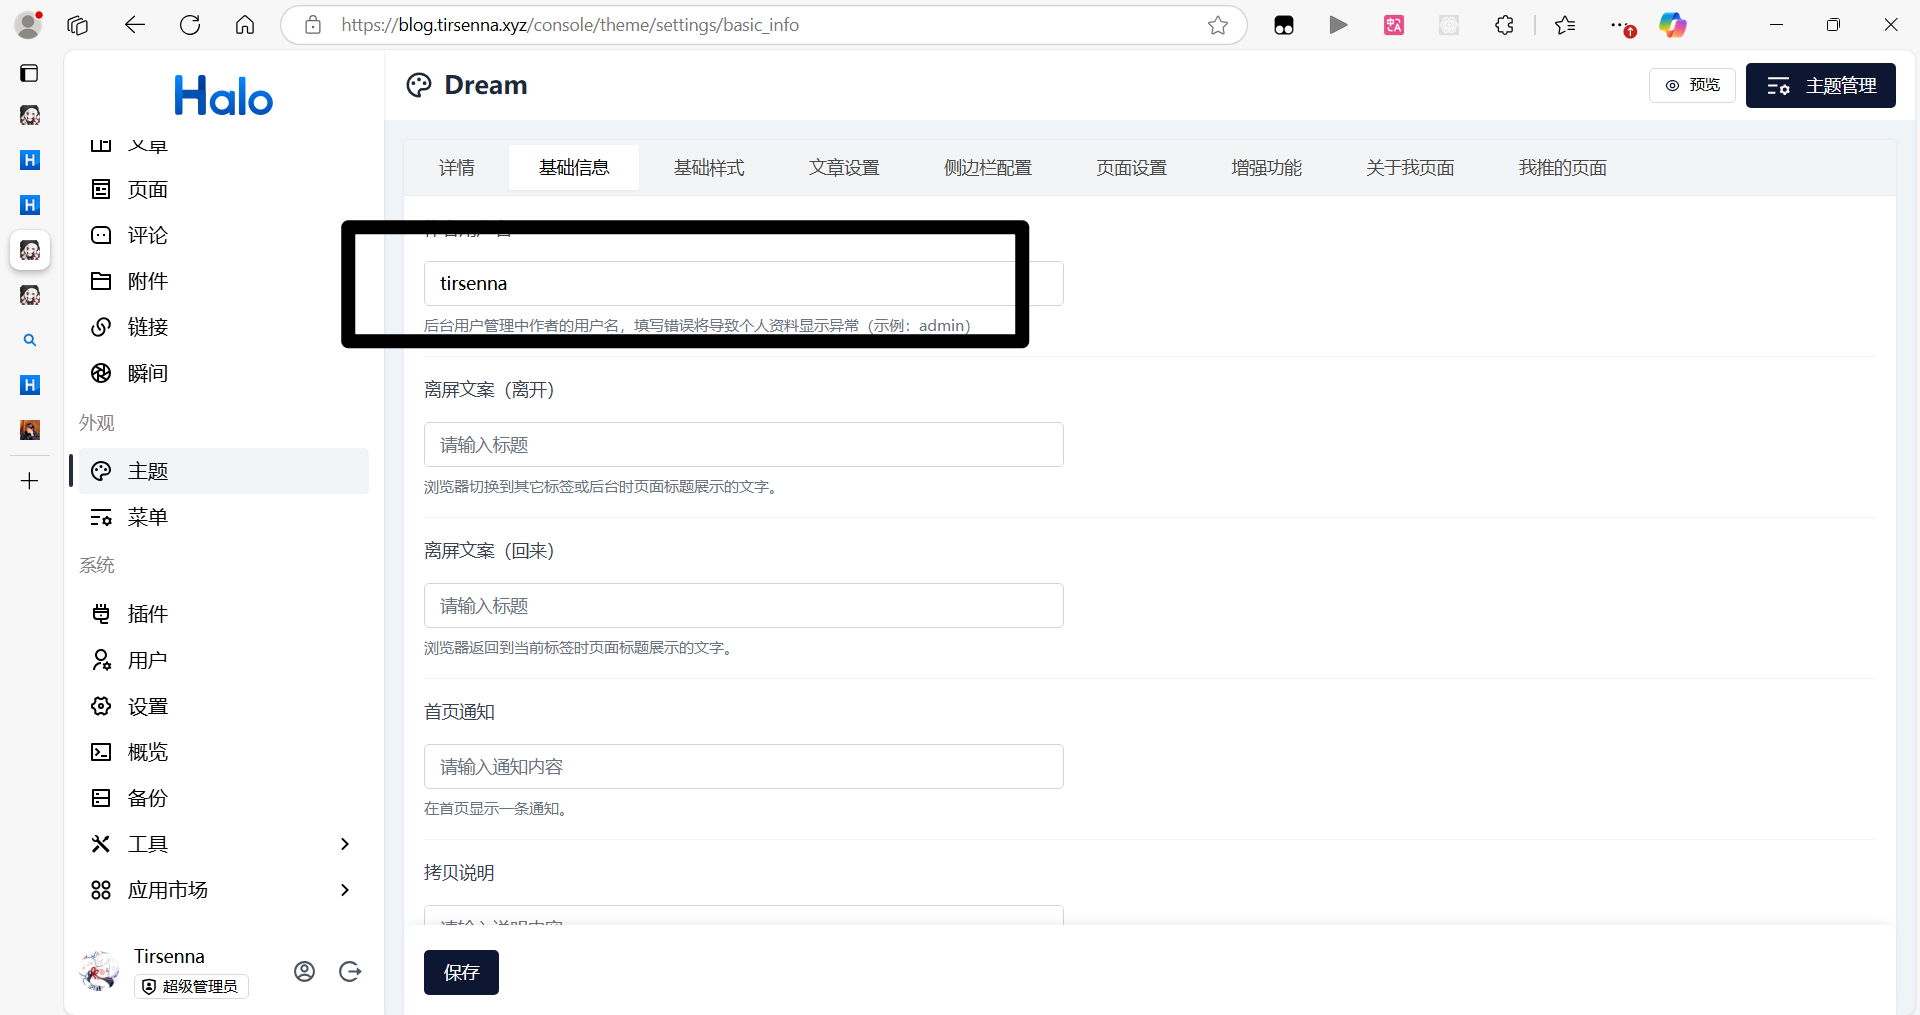Screen dimensions: 1920x1015
Task: Click the 主题管理 theme management button
Action: [x=1820, y=86]
